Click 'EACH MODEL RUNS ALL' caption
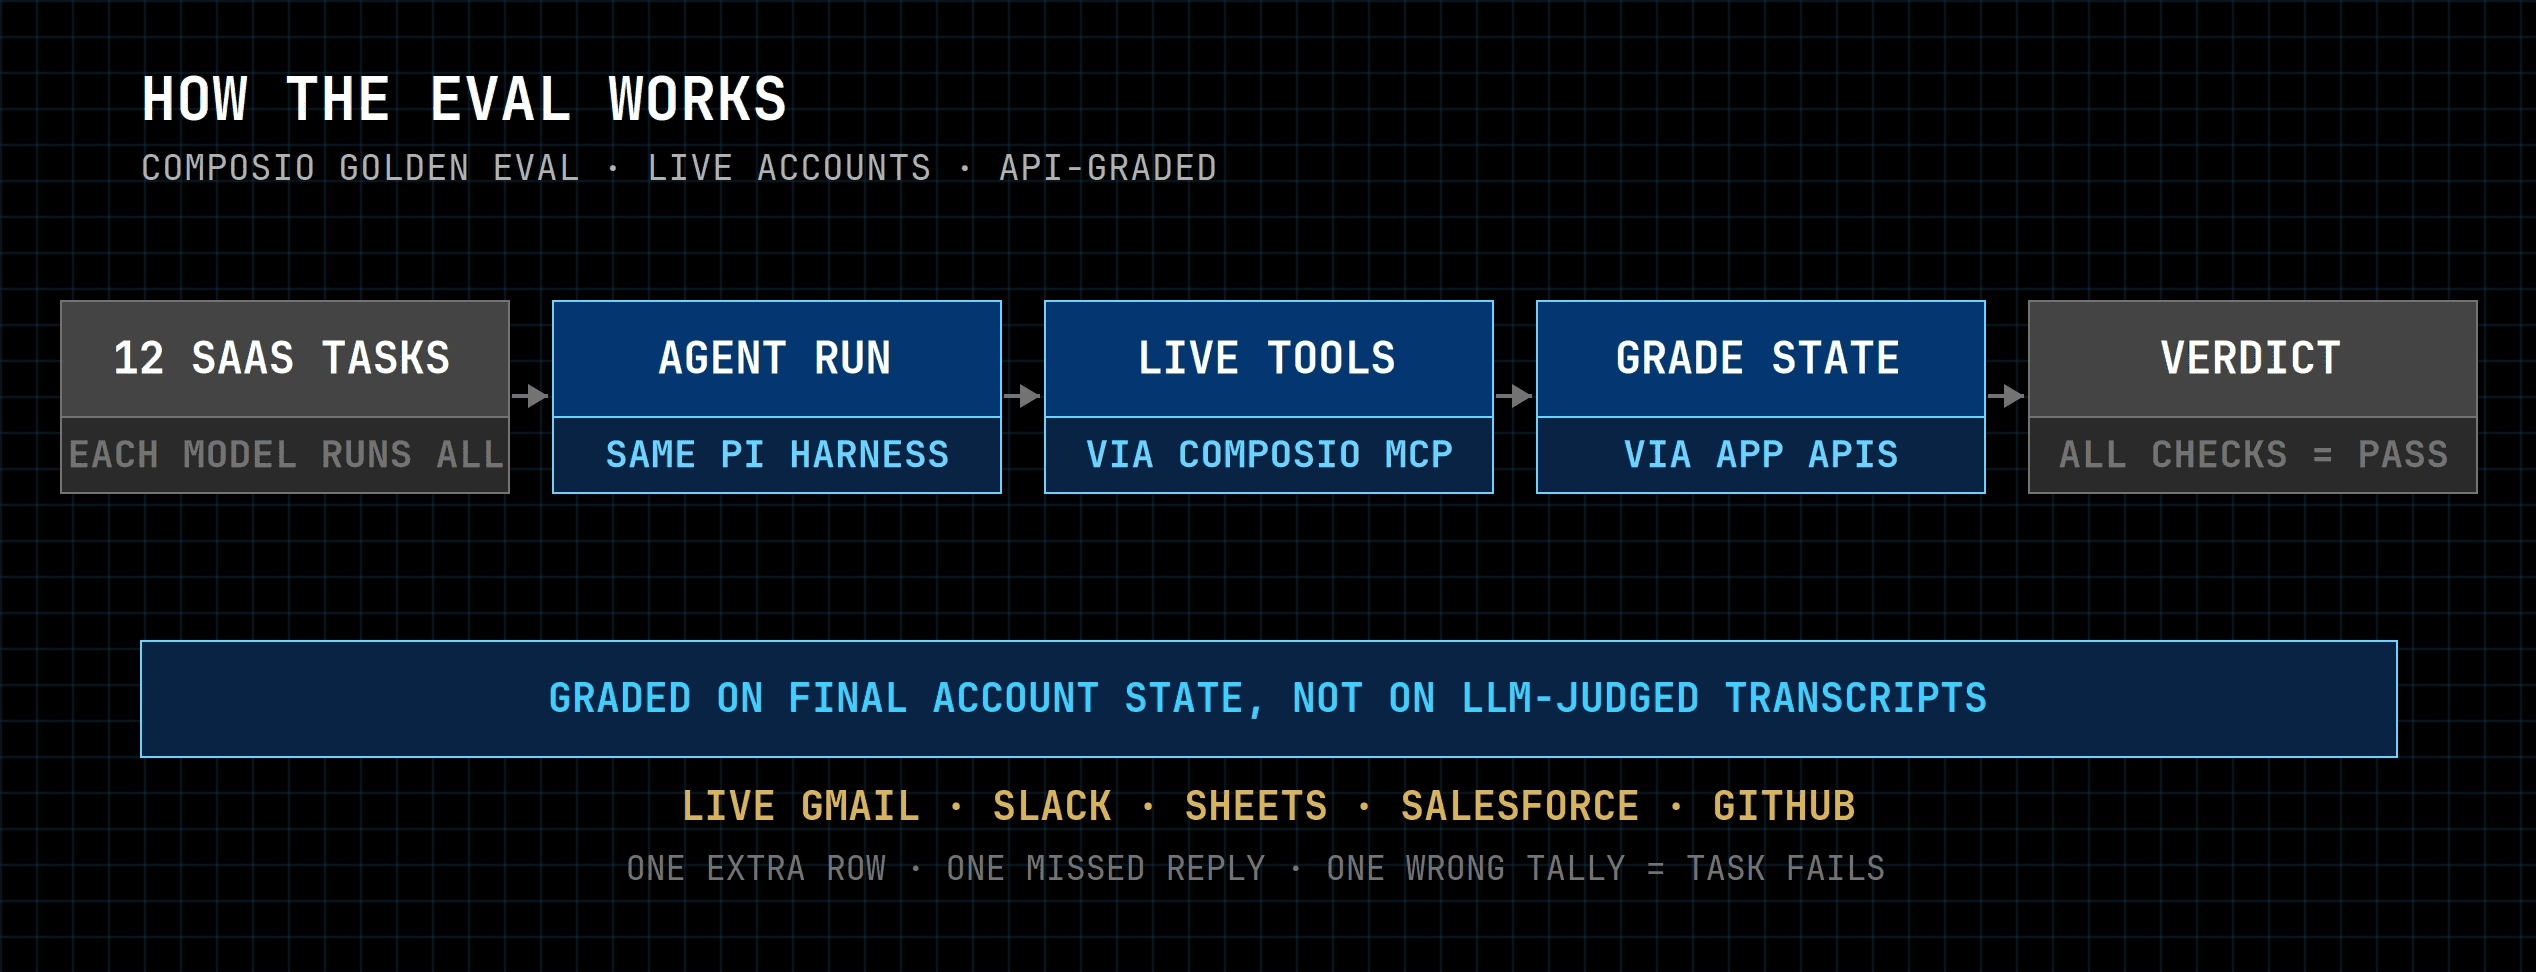Screen dimensions: 2536x972 click(x=285, y=455)
